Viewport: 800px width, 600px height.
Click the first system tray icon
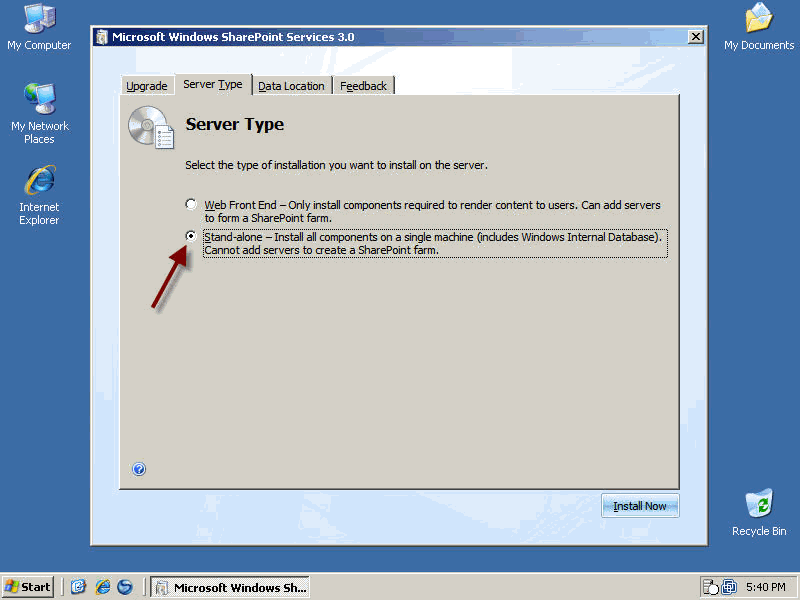click(710, 587)
